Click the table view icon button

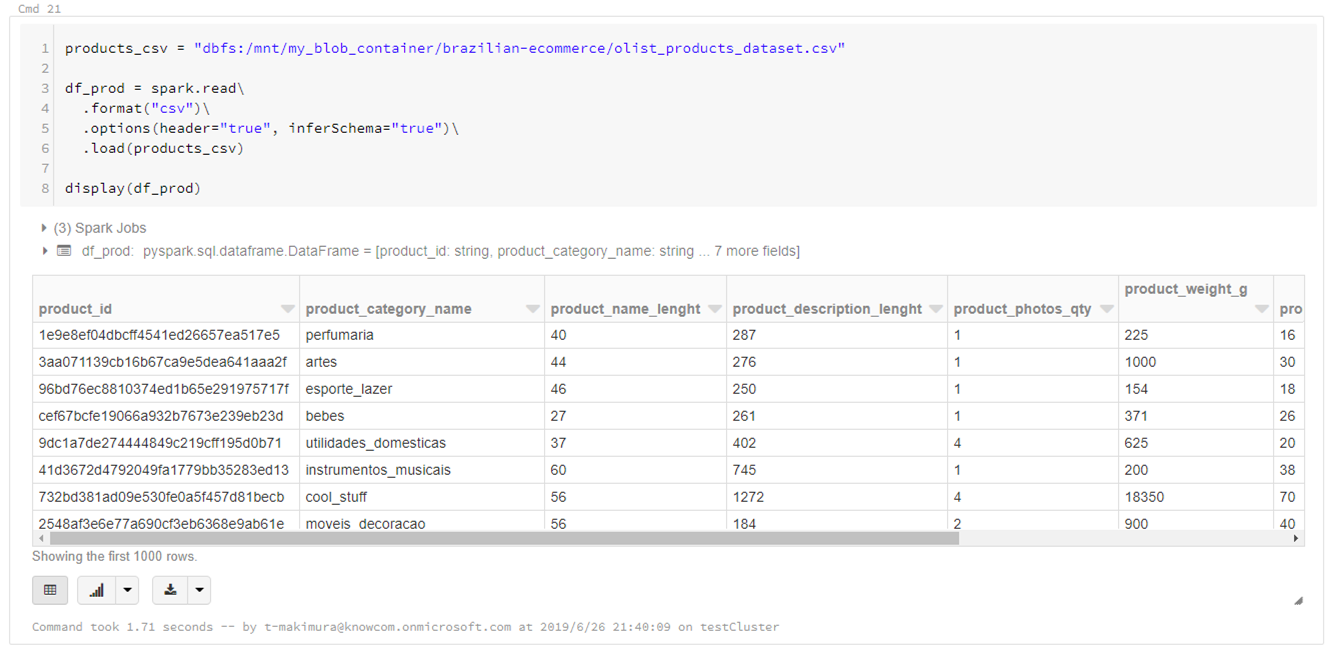pos(50,590)
